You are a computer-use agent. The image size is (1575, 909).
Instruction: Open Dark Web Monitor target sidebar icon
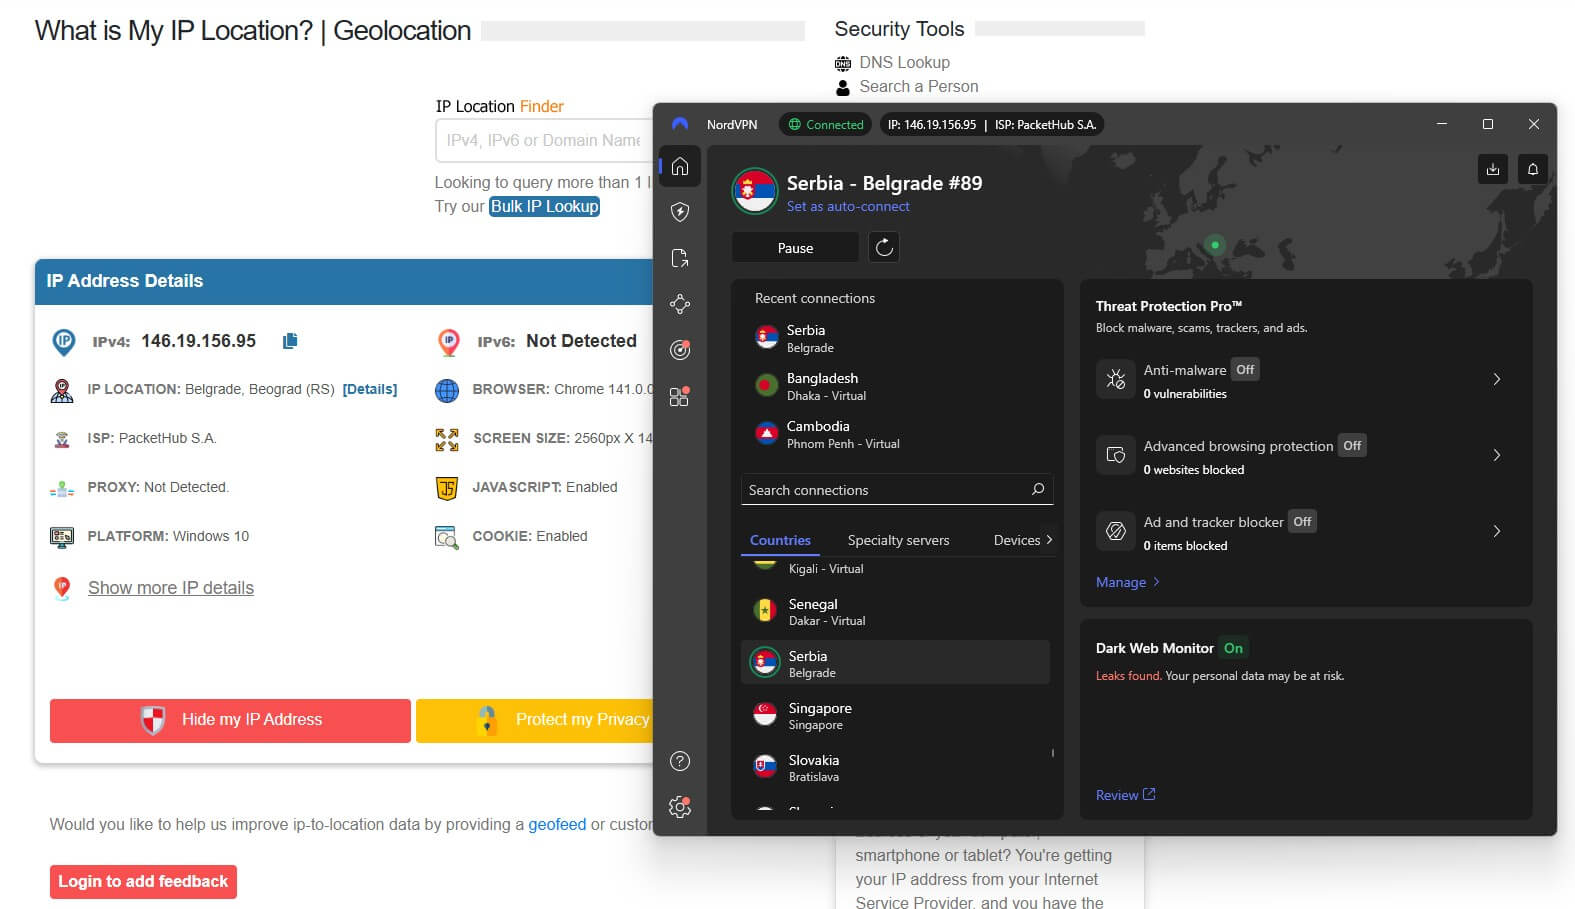click(x=680, y=350)
